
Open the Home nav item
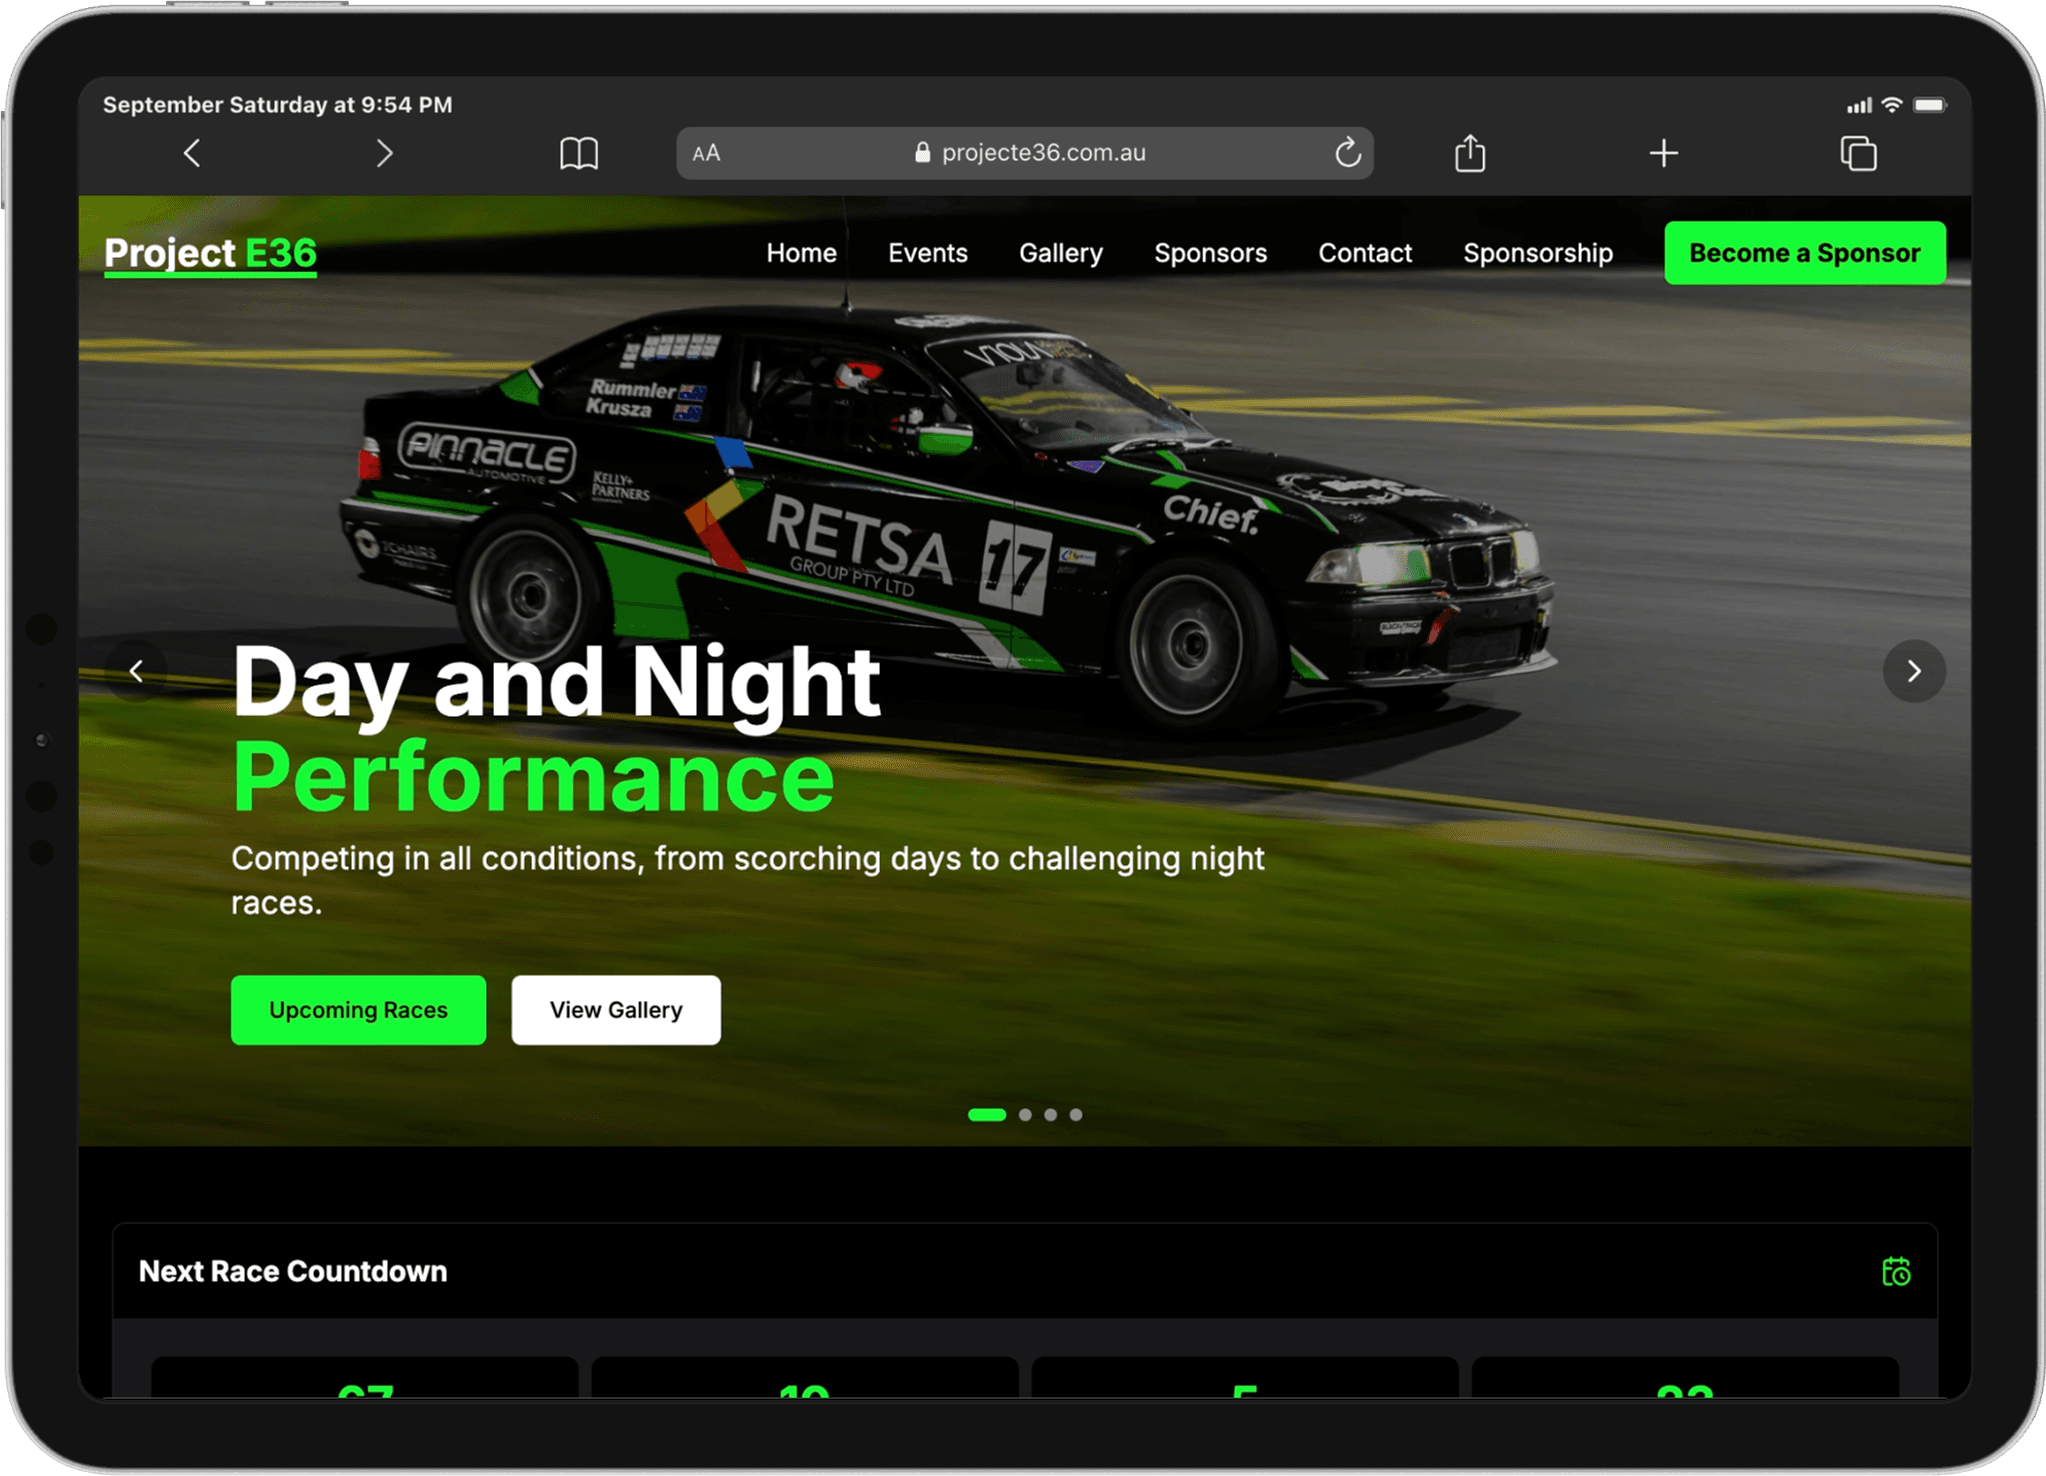(801, 253)
